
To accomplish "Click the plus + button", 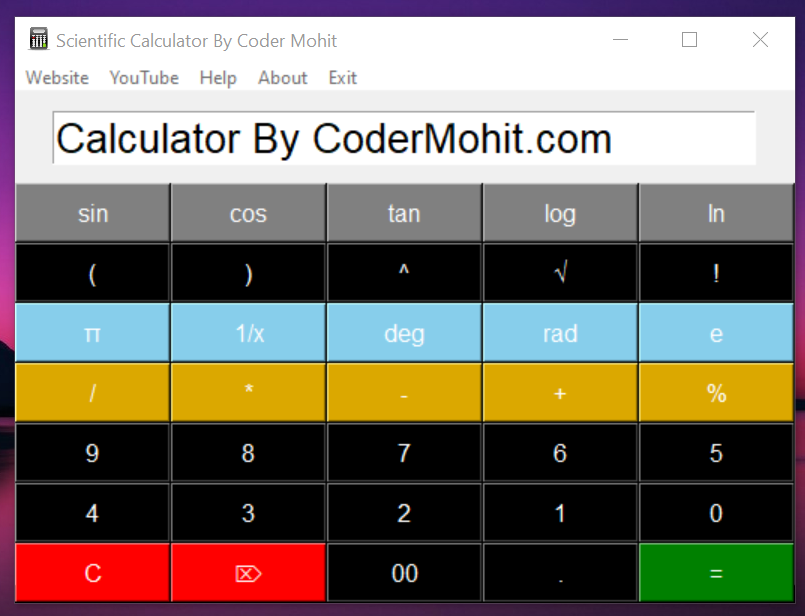I will (560, 393).
